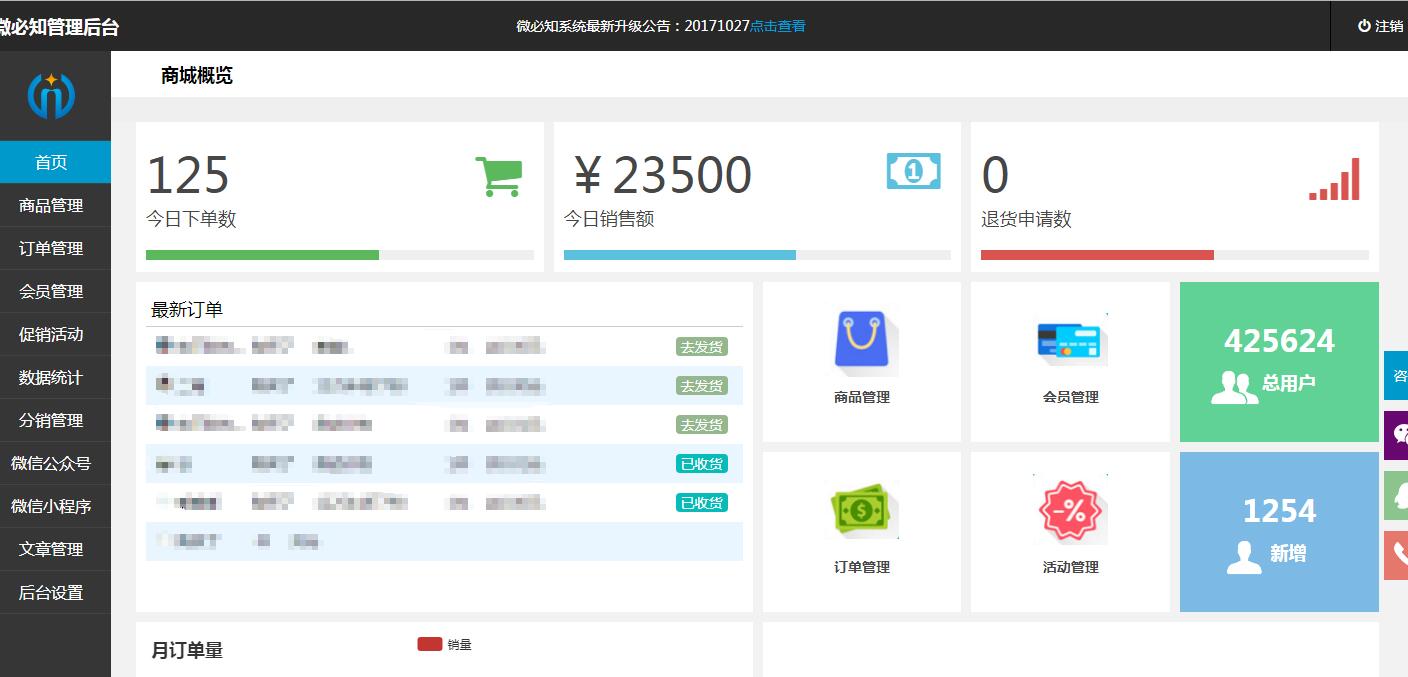Click the QQ contact icon on the right edge
This screenshot has height=677, width=1408.
(x=1396, y=495)
